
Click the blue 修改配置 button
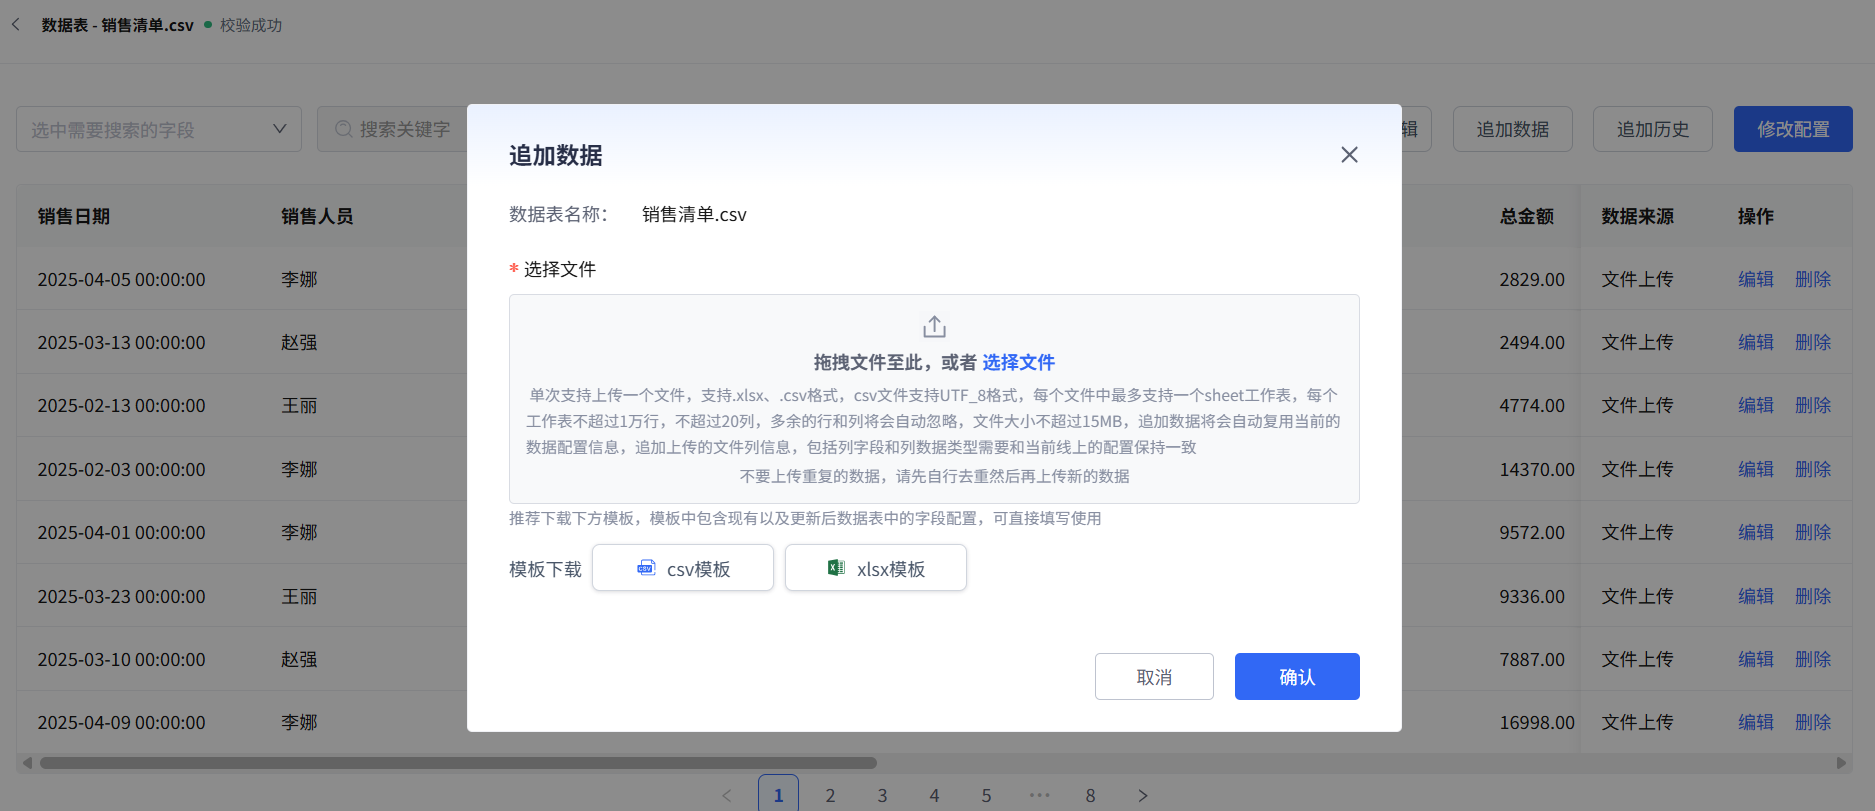1793,129
